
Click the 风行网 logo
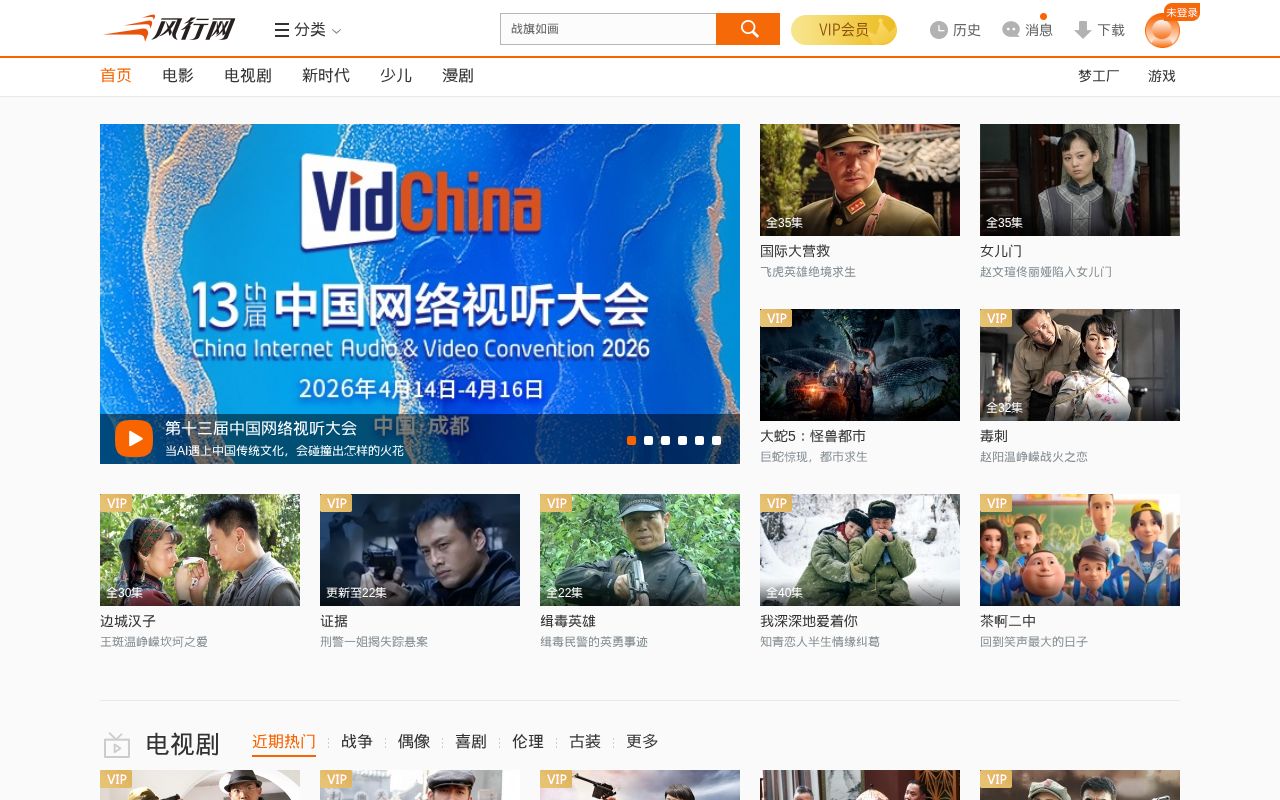point(170,28)
